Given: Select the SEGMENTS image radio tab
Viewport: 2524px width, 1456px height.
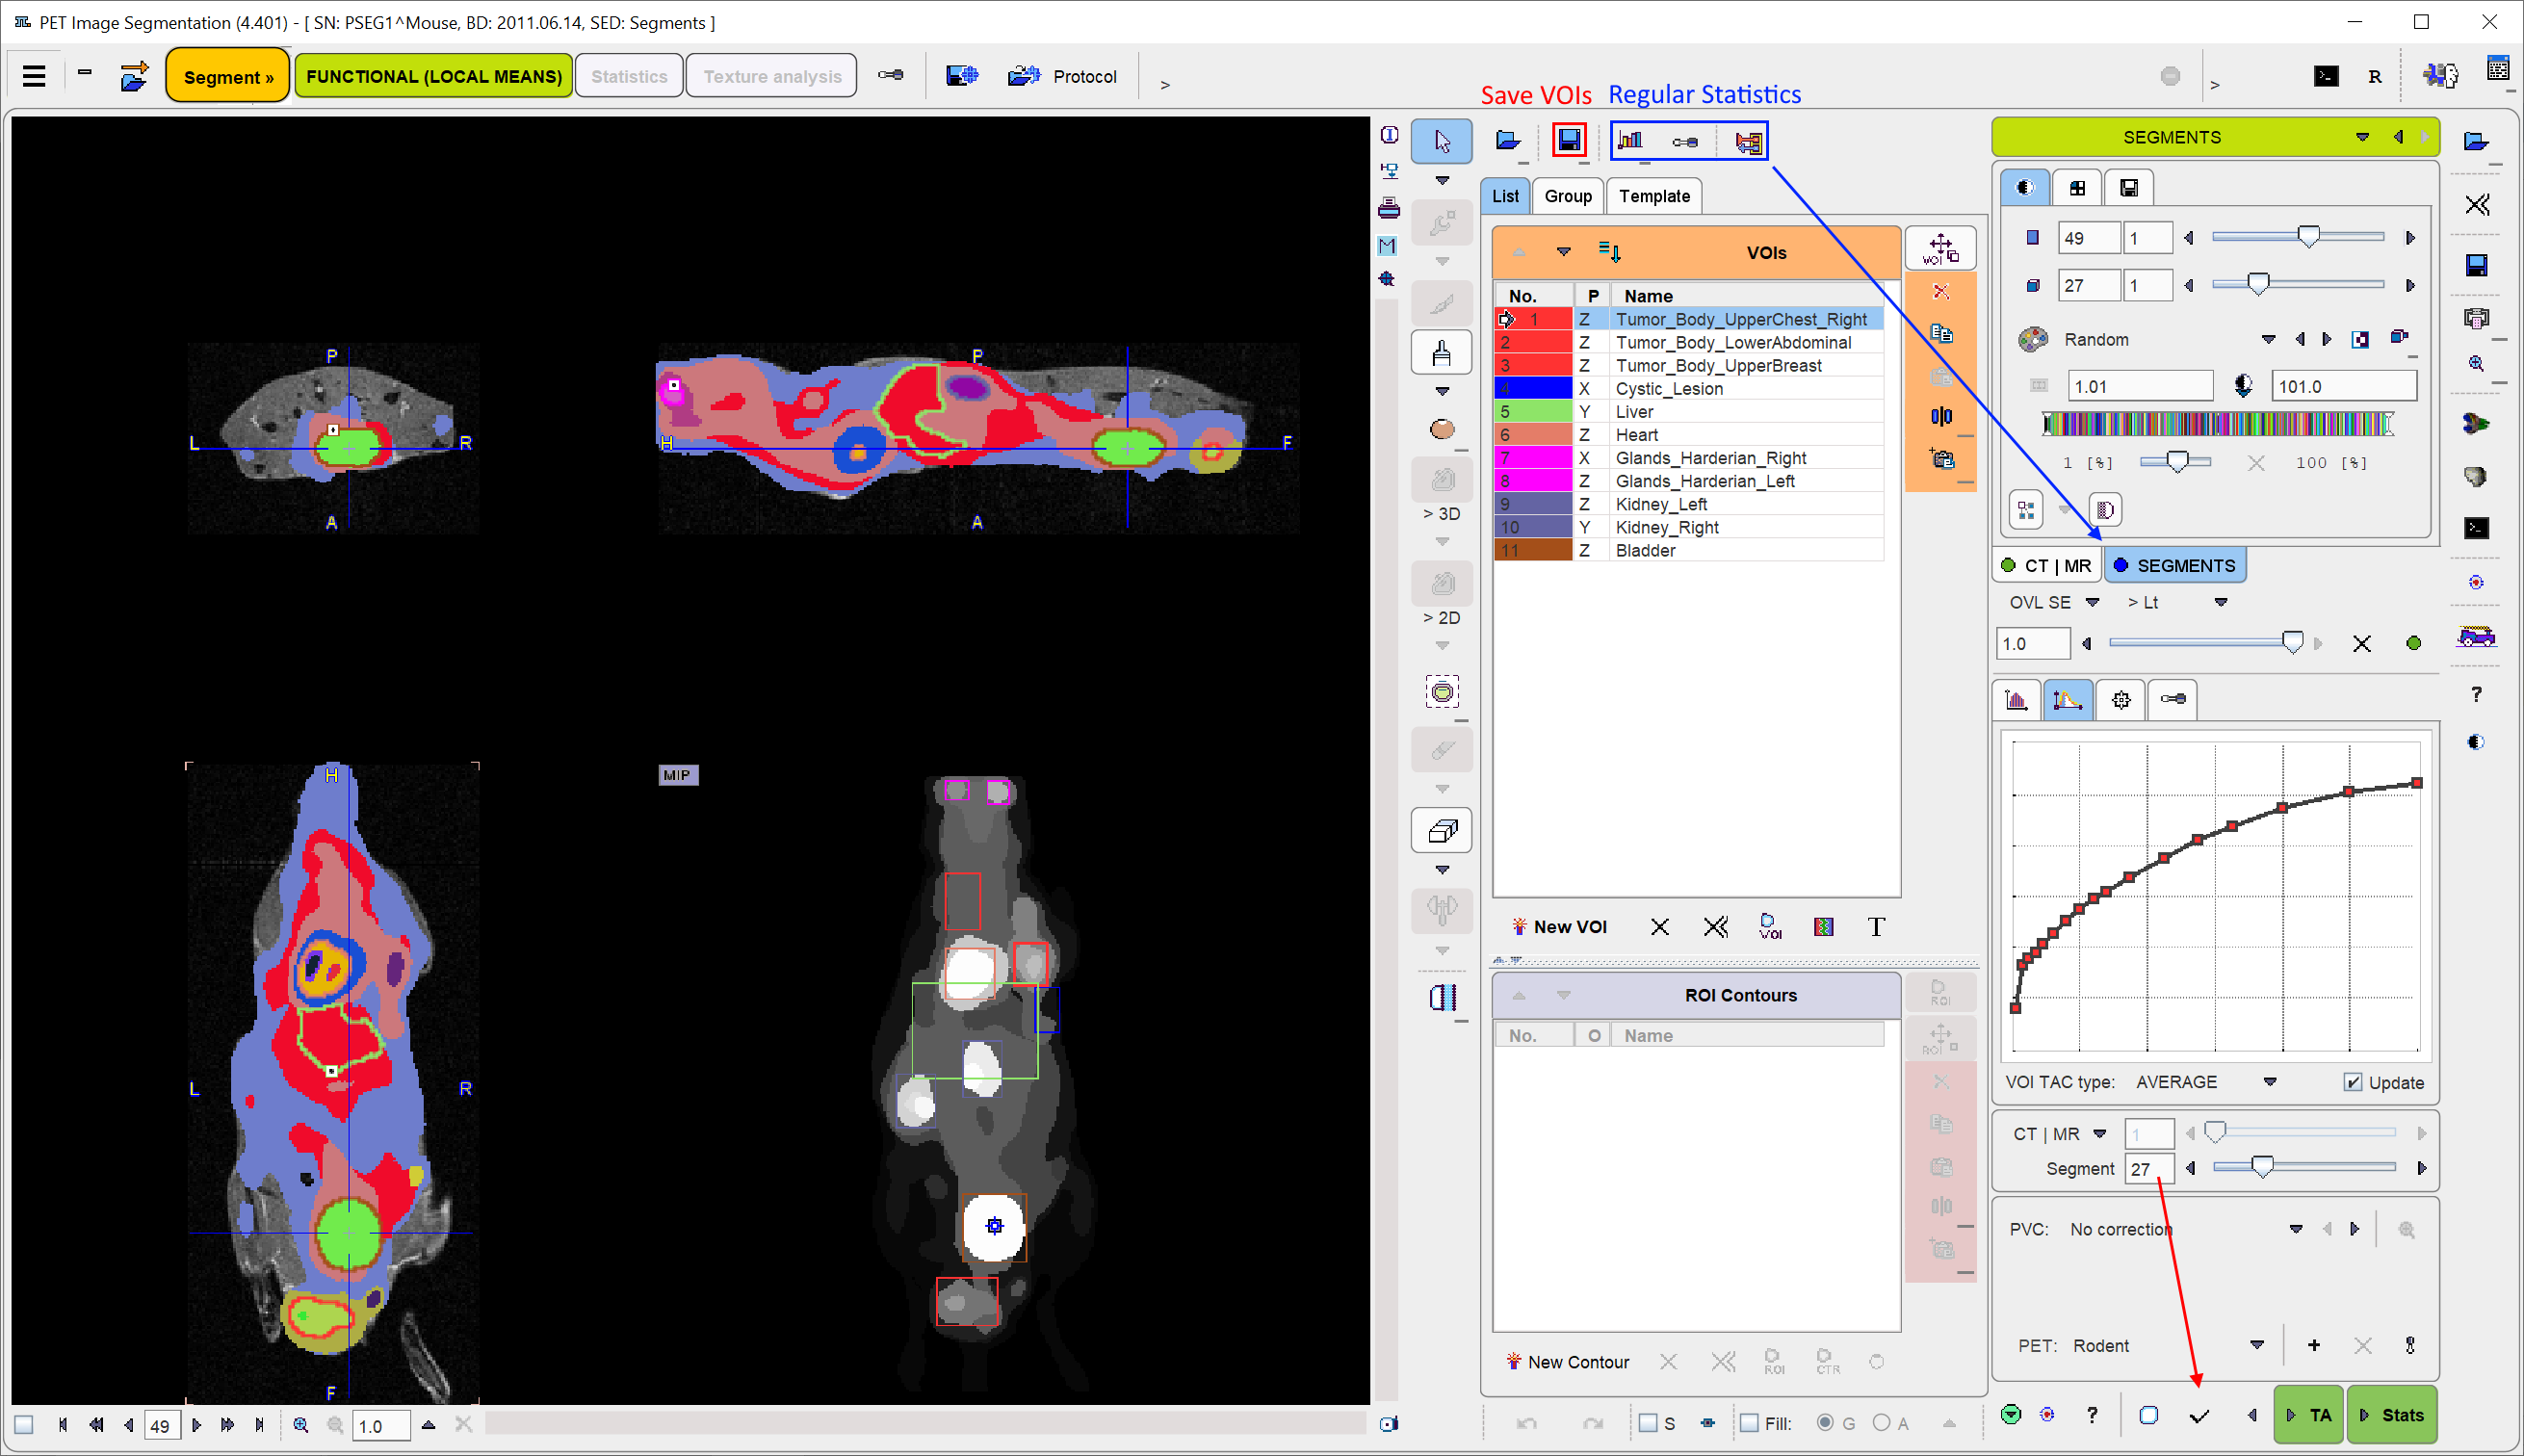Looking at the screenshot, I should (x=2174, y=565).
